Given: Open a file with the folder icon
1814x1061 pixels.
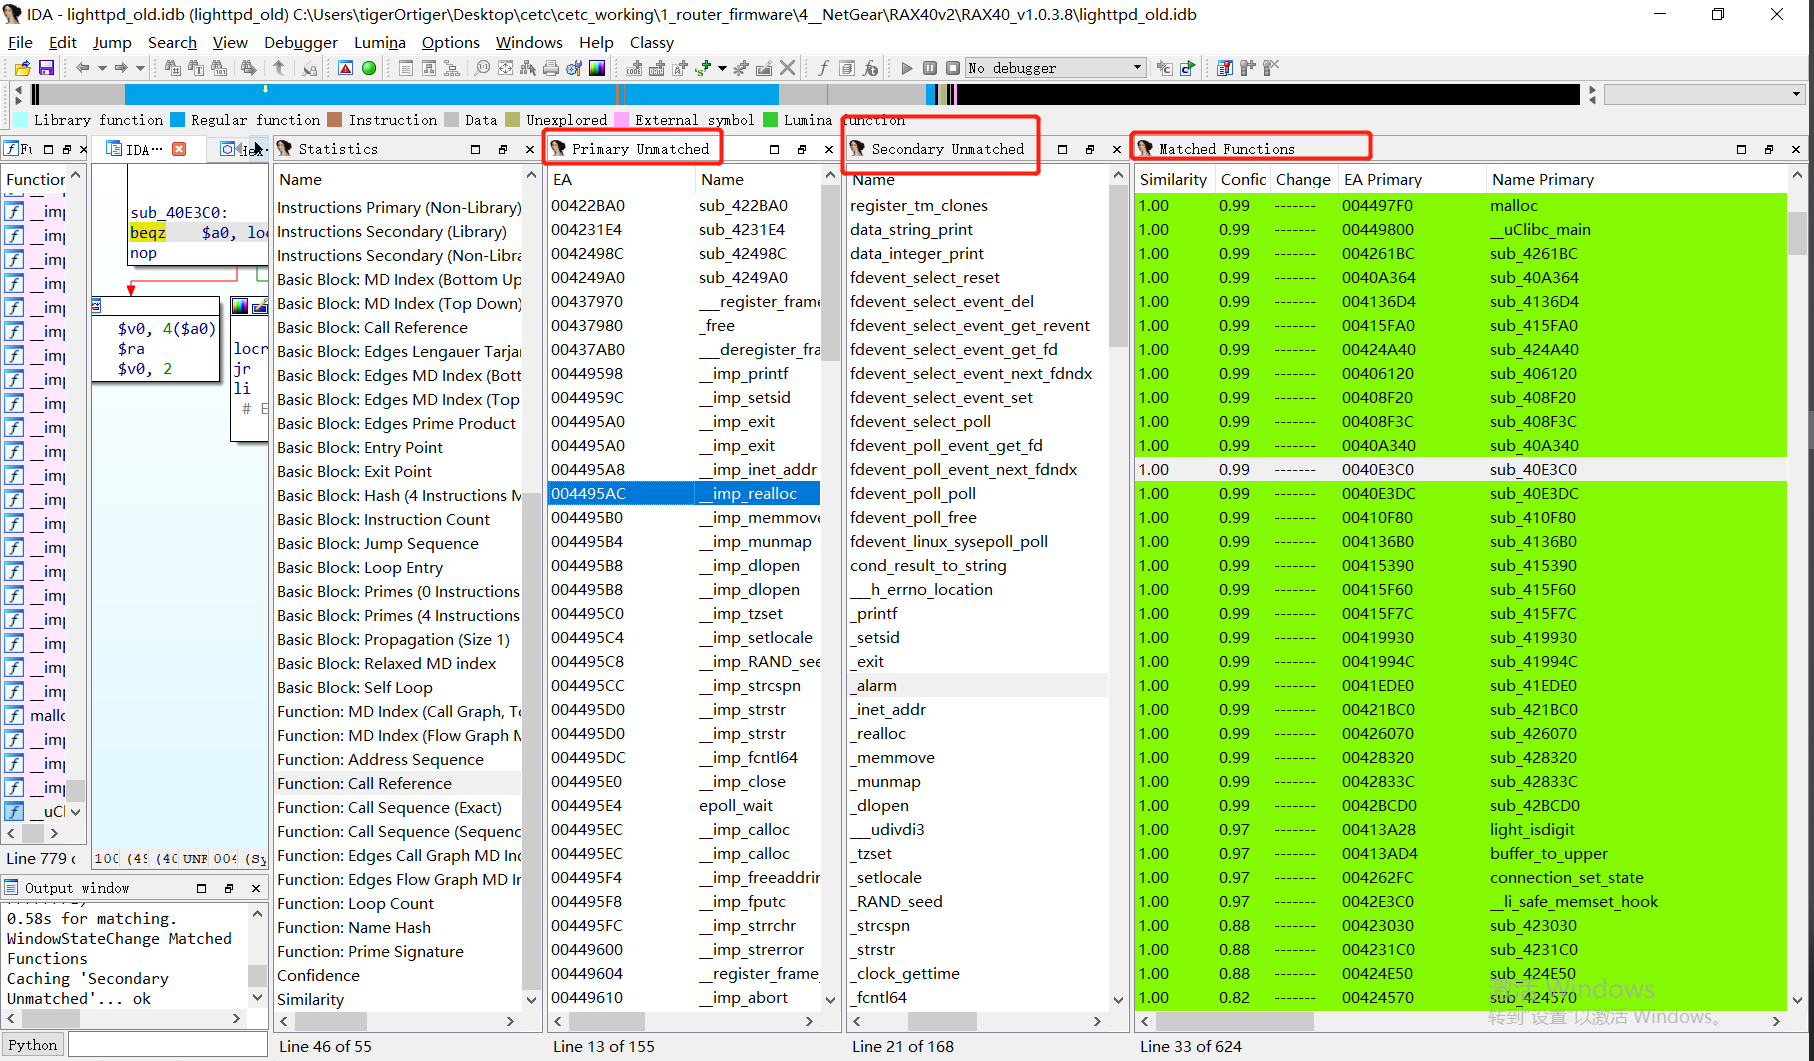Looking at the screenshot, I should point(22,68).
